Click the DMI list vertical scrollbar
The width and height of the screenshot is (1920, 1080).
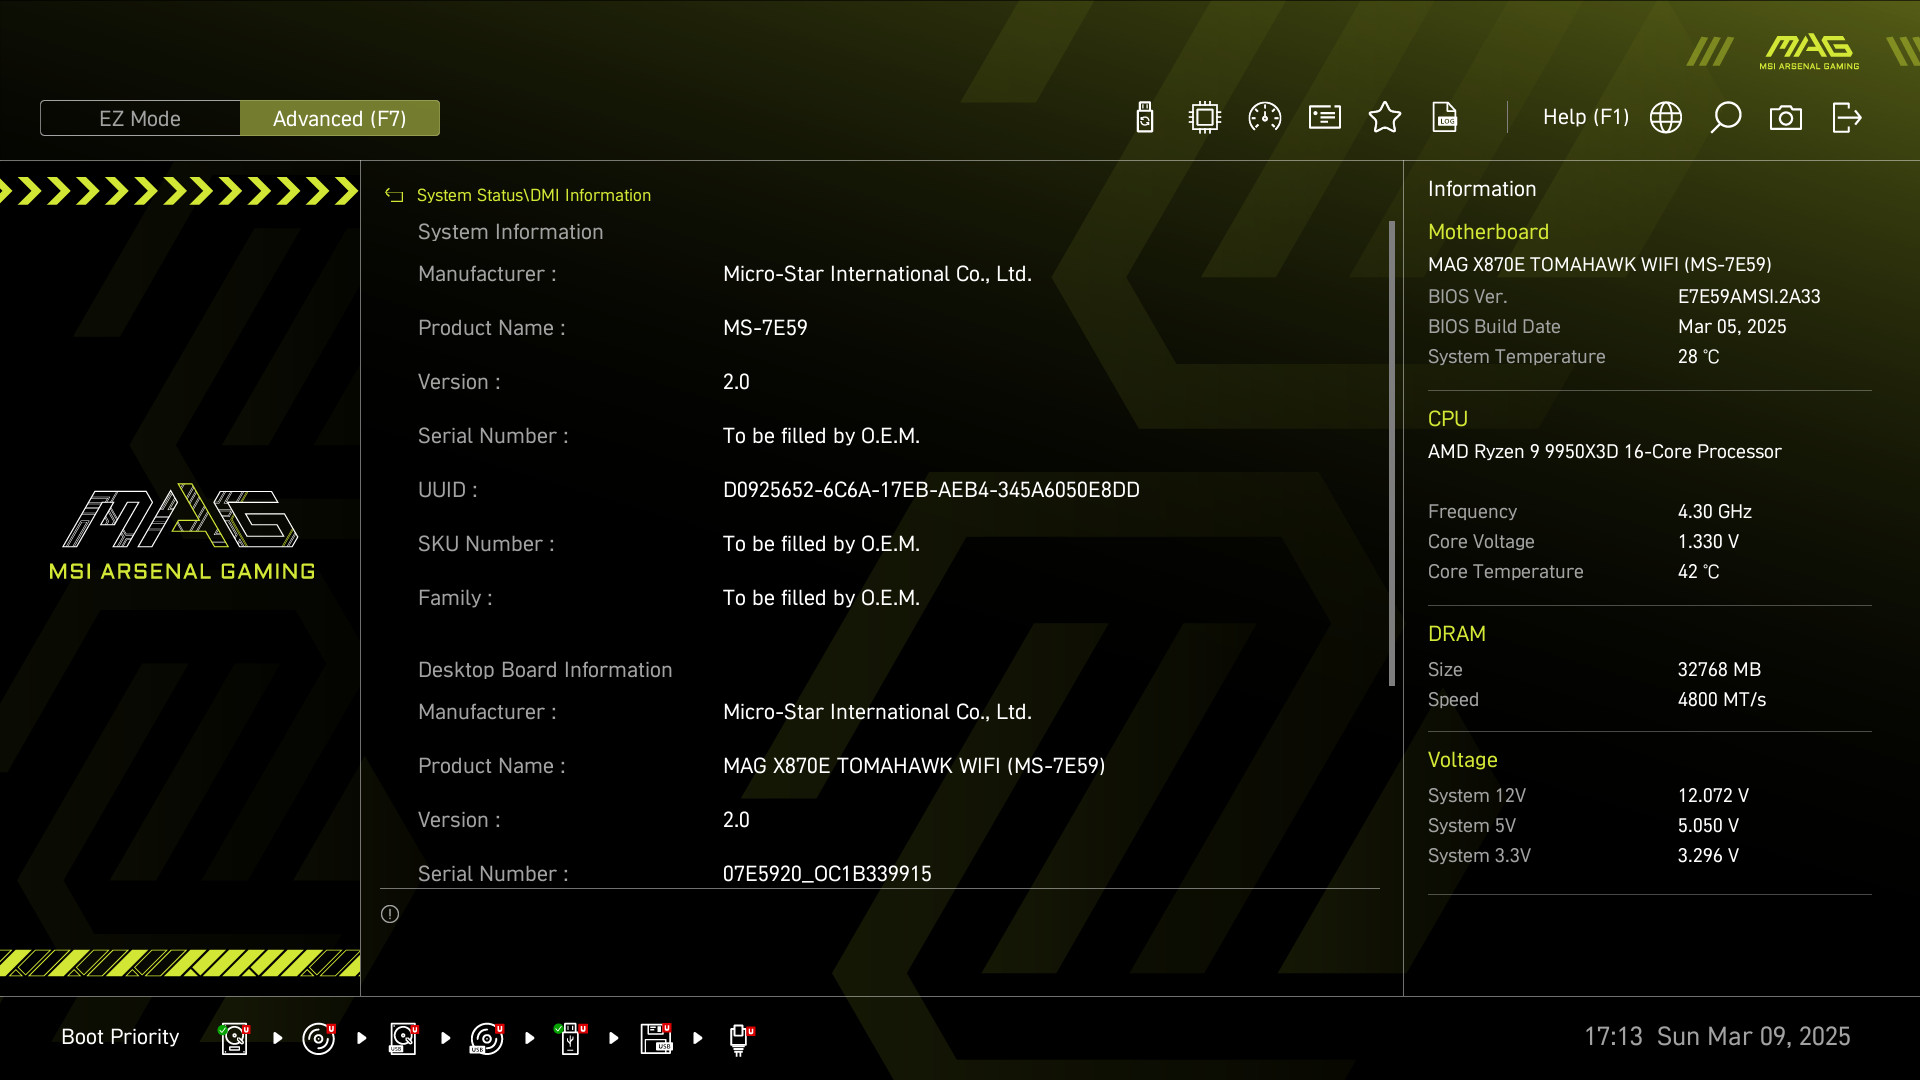pyautogui.click(x=1392, y=453)
